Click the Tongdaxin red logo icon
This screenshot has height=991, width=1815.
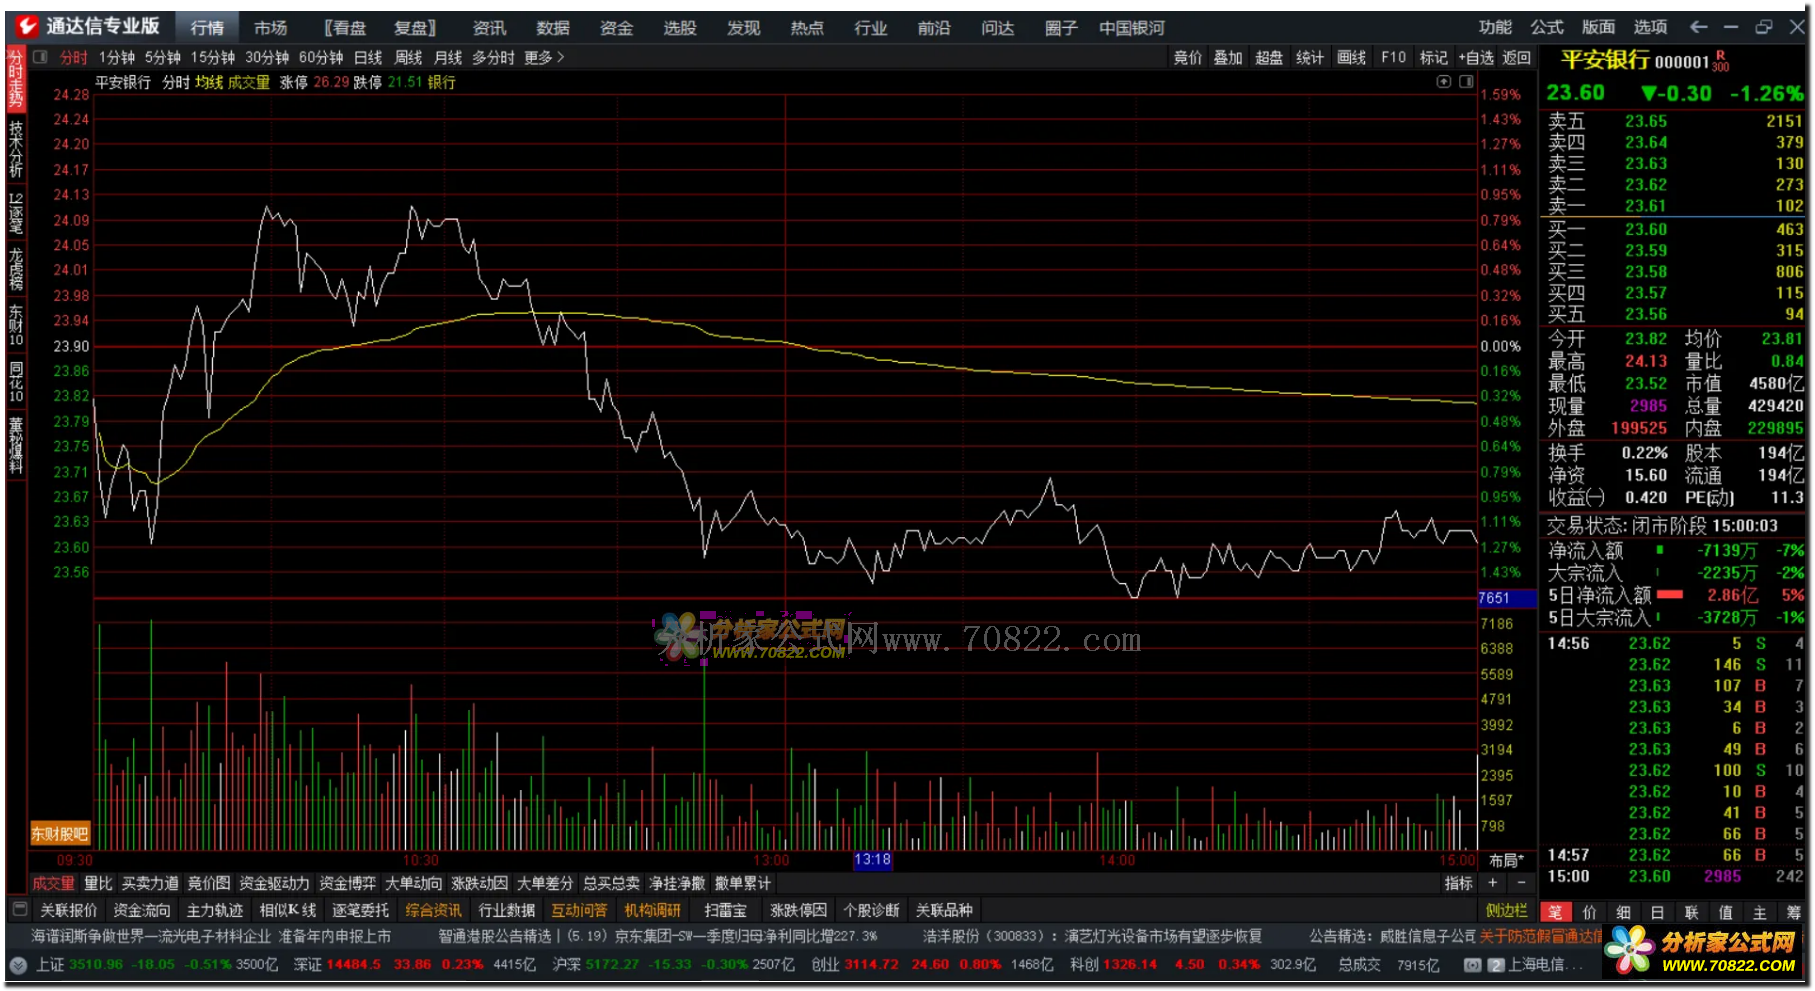pos(27,27)
